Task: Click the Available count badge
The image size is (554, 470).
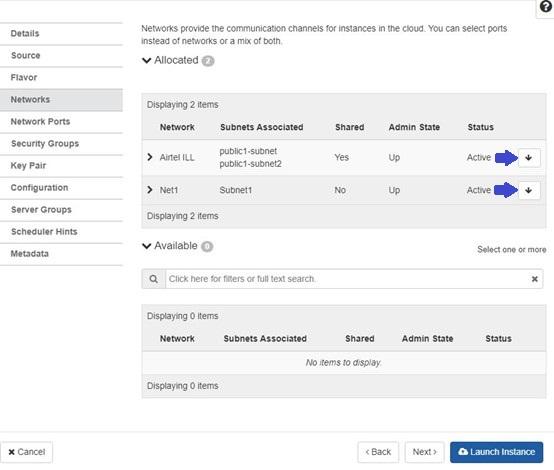Action: (207, 246)
